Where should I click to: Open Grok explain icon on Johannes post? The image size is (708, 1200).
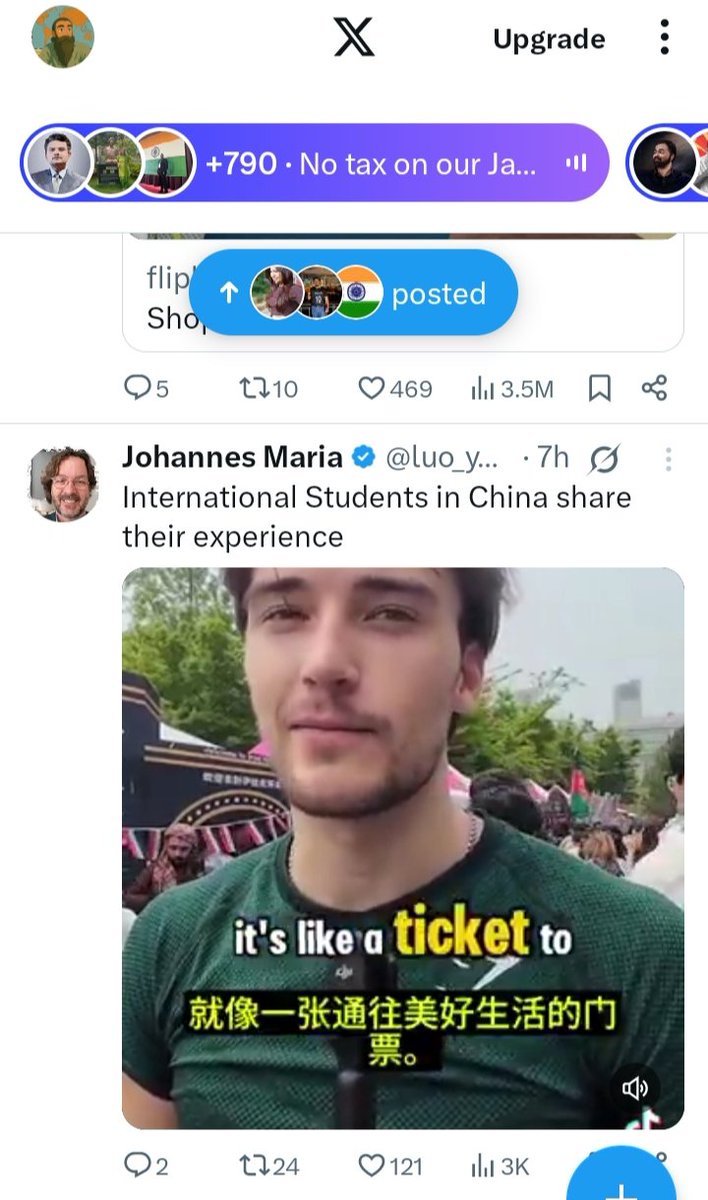604,459
